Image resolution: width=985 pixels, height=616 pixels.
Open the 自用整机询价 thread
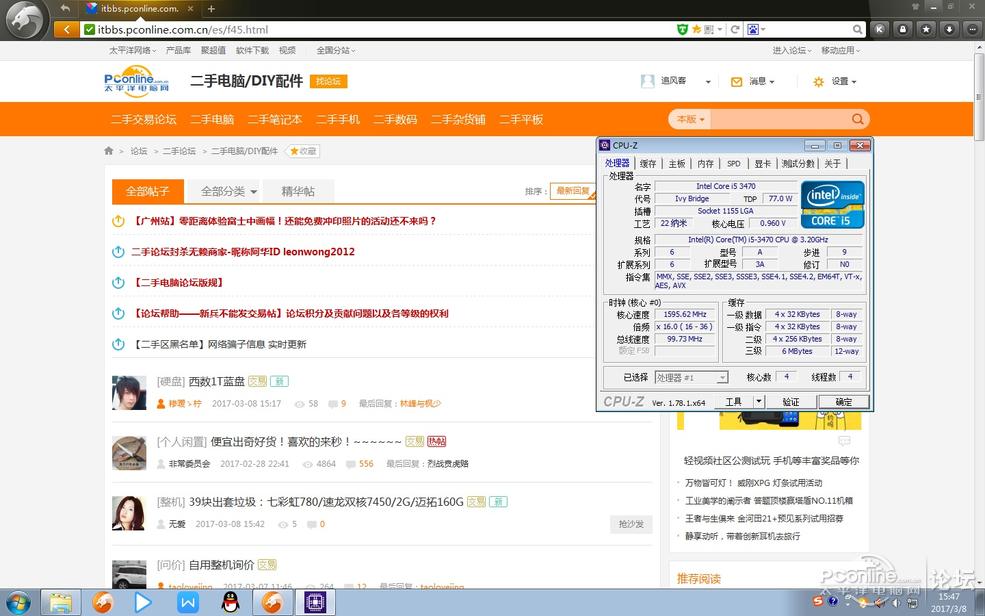222,565
